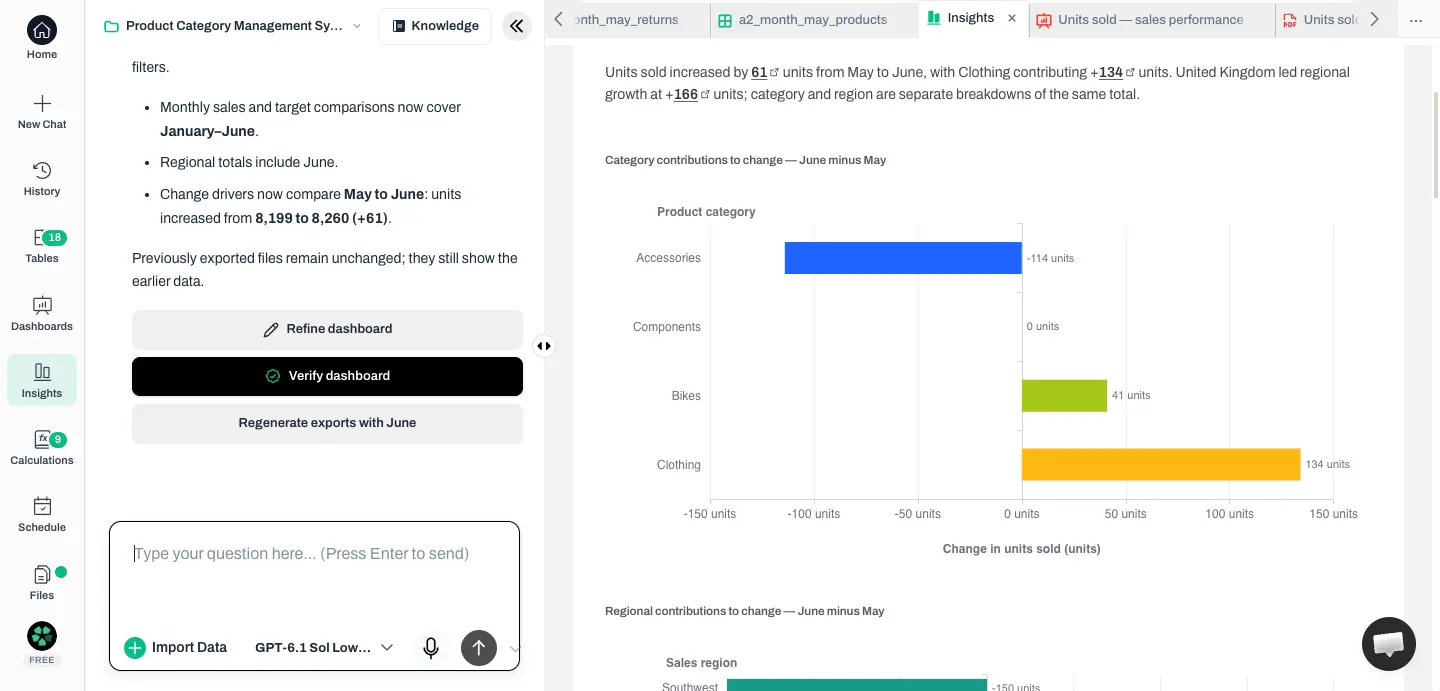Click the Components category label
1440x691 pixels.
click(x=667, y=327)
